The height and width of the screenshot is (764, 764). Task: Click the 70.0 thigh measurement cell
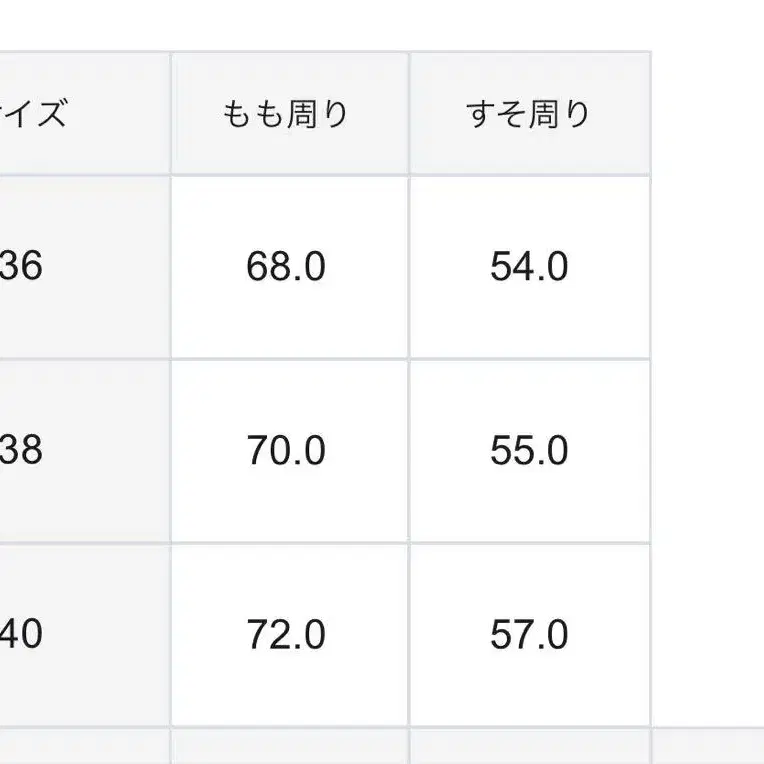pos(289,450)
